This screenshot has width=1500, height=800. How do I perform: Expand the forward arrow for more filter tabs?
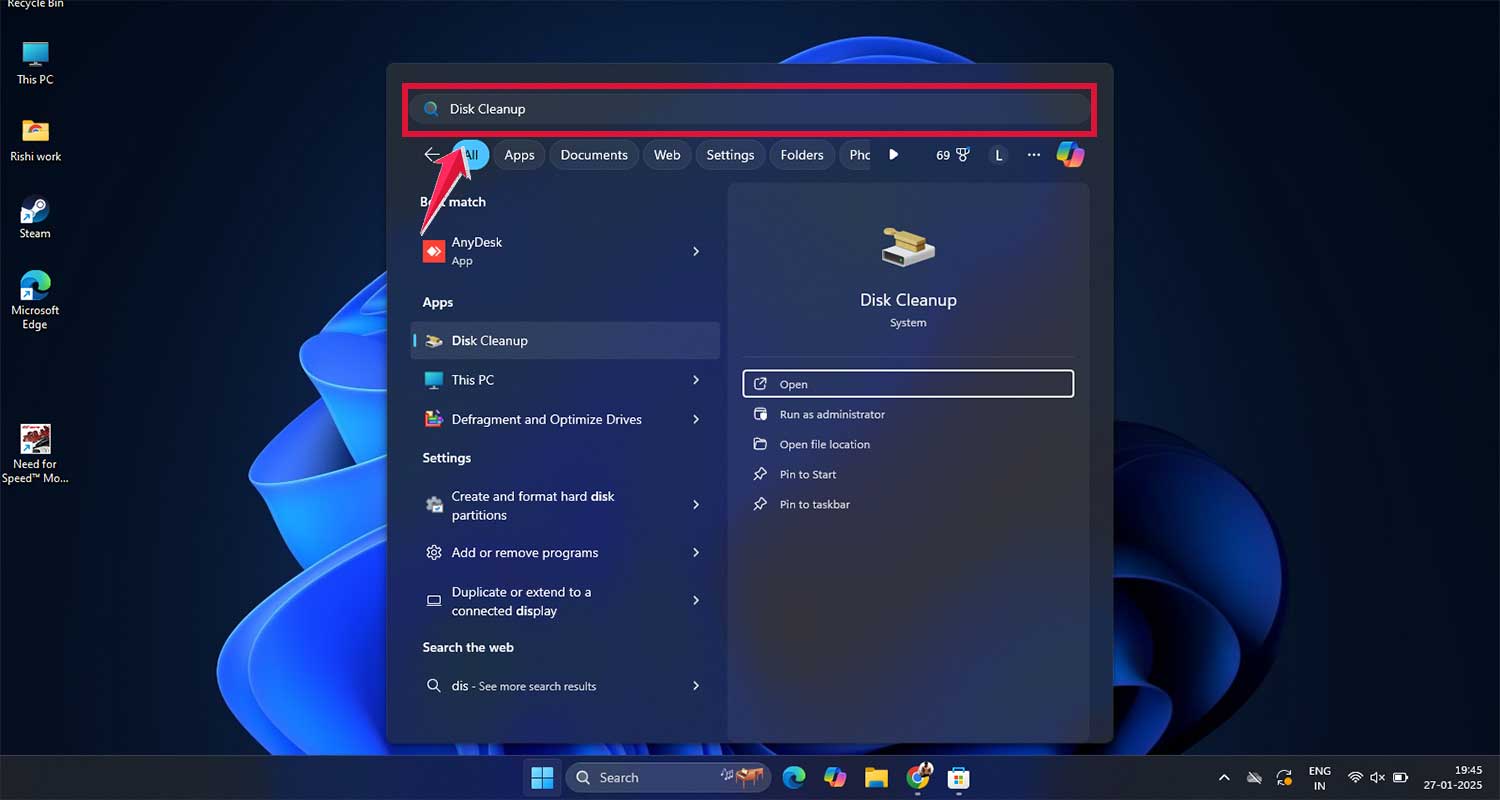pyautogui.click(x=893, y=154)
